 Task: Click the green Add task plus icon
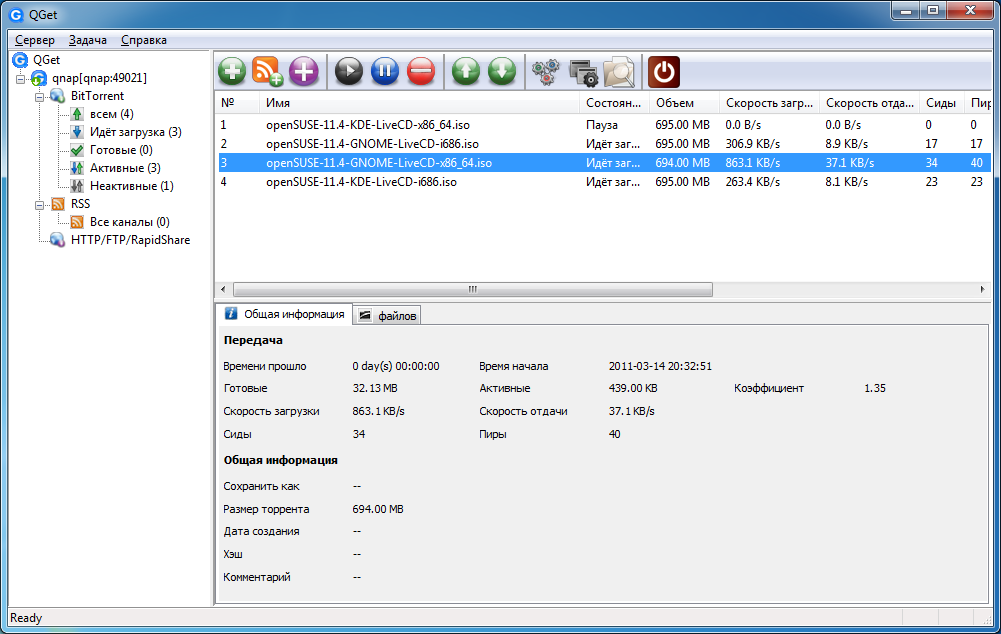pos(232,71)
